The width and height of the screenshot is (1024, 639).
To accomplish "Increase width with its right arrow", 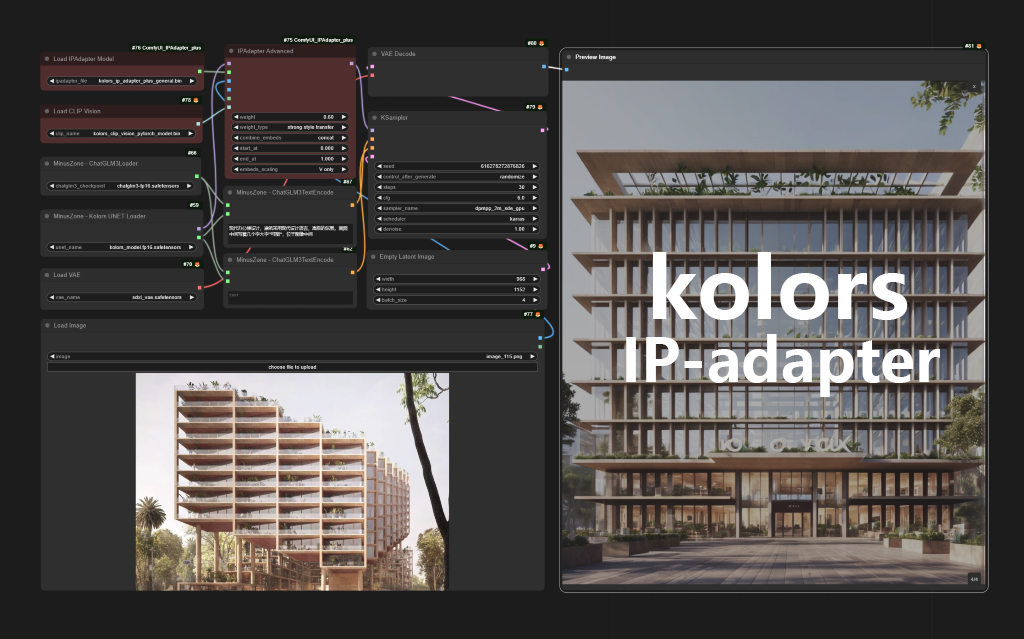I will (x=535, y=279).
